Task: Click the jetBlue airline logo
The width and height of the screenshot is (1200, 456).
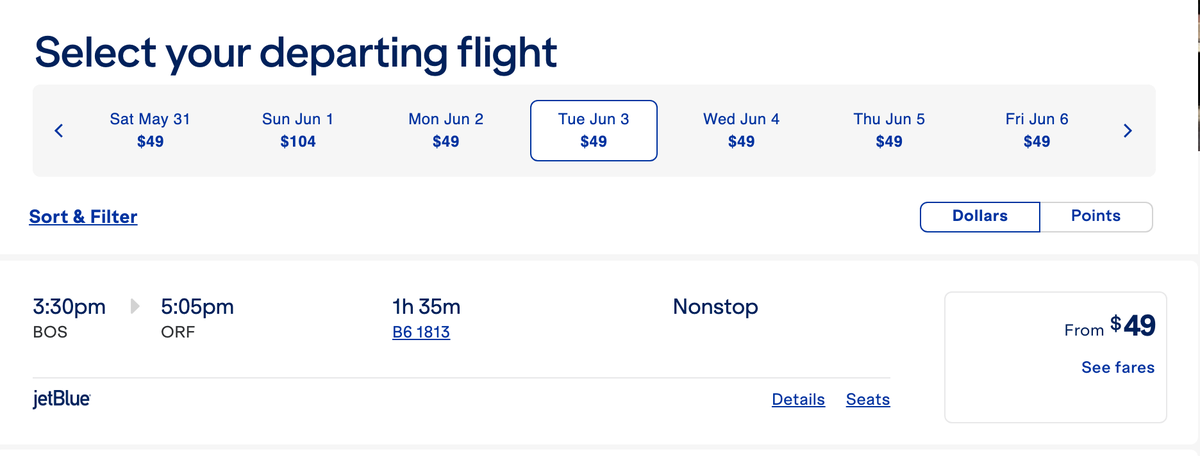Action: 62,399
